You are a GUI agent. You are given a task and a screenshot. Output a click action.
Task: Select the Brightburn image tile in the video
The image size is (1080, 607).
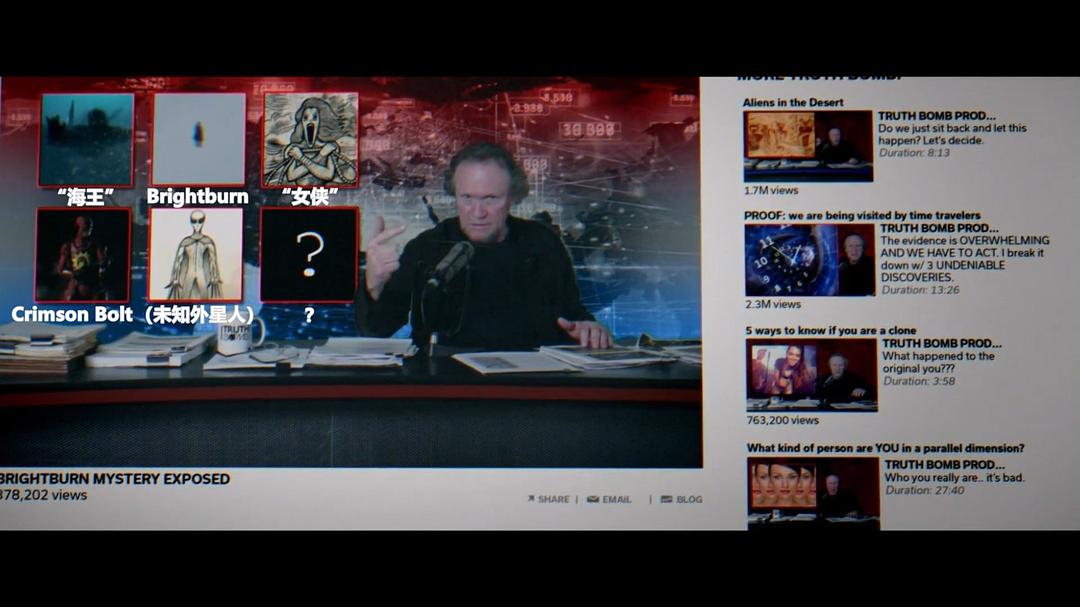click(x=198, y=138)
